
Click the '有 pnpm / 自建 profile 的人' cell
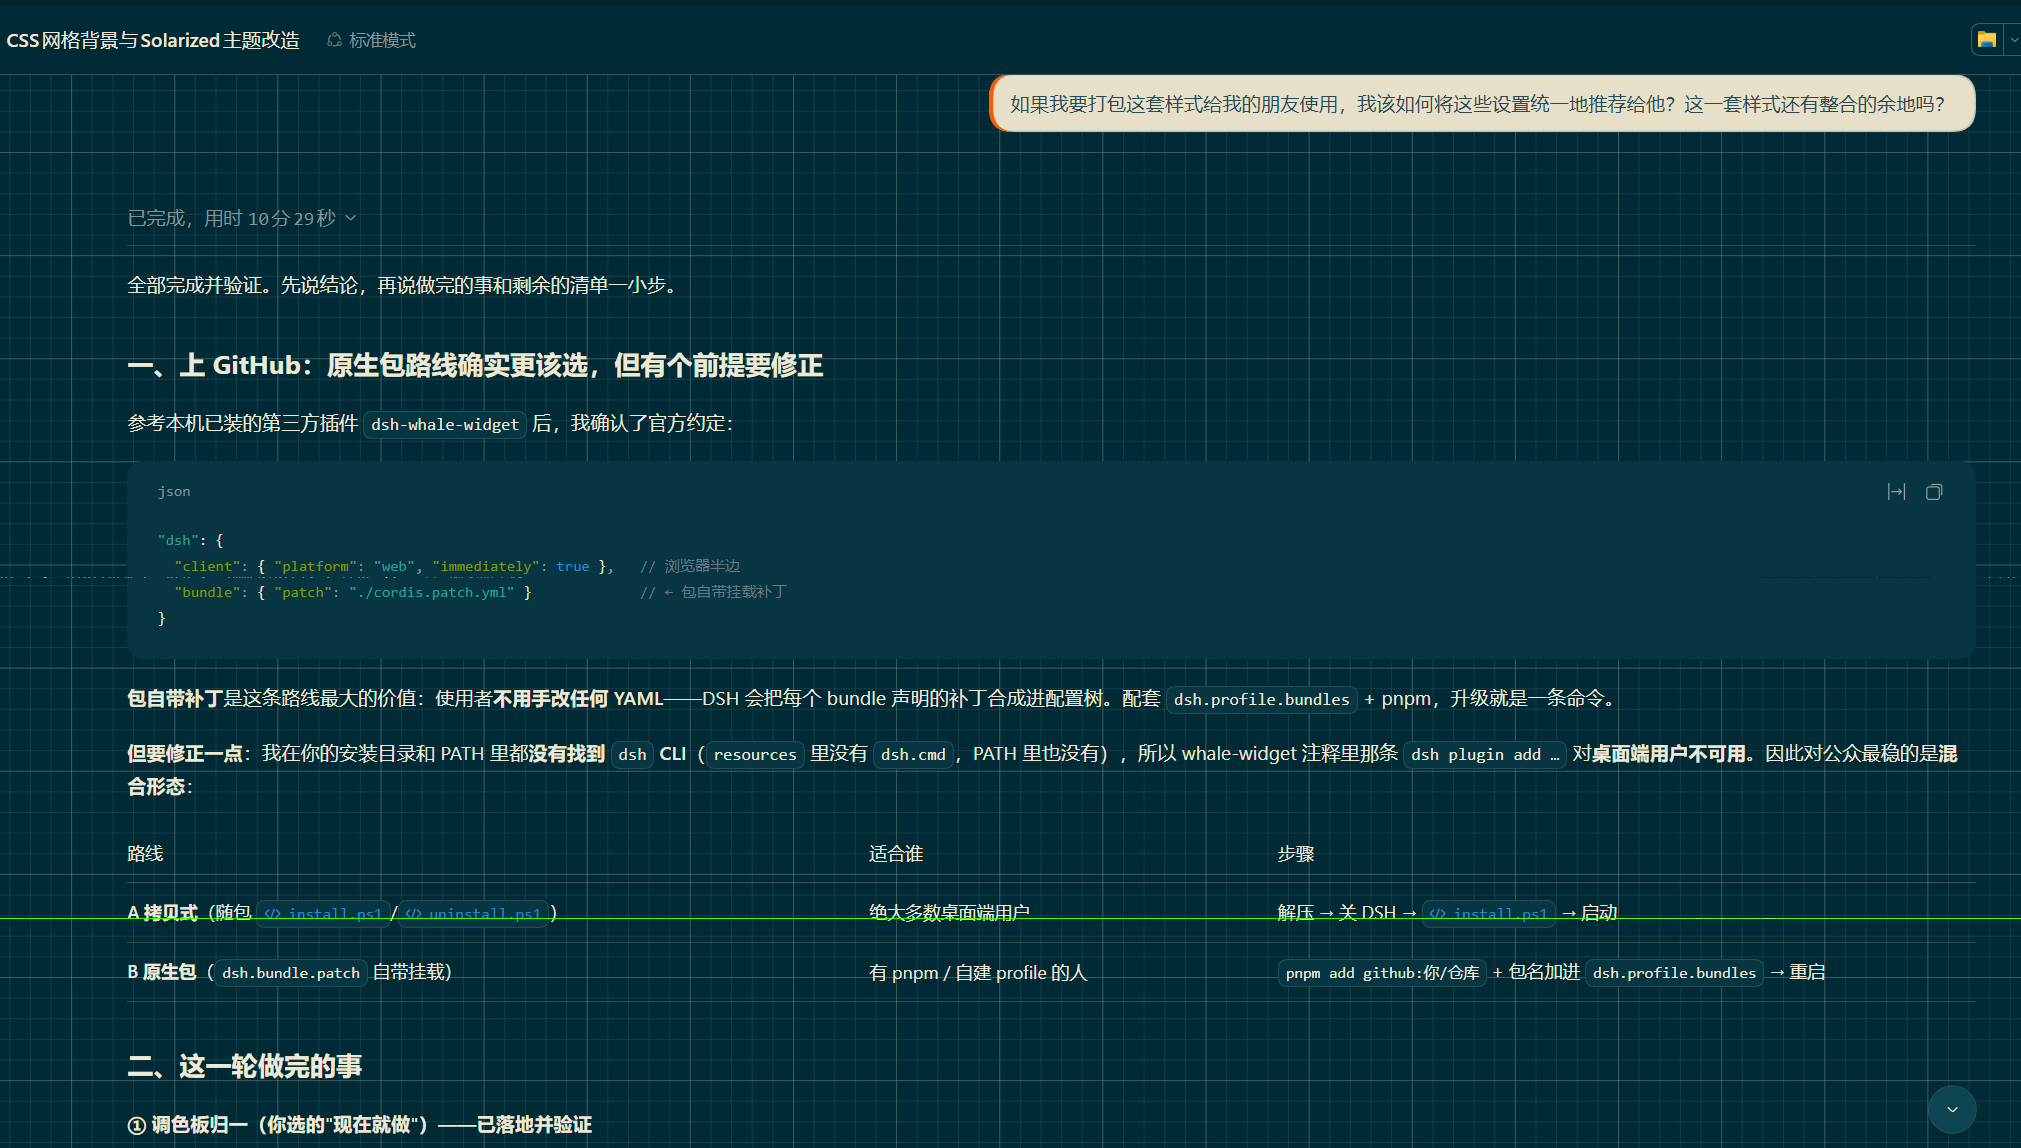(x=978, y=973)
